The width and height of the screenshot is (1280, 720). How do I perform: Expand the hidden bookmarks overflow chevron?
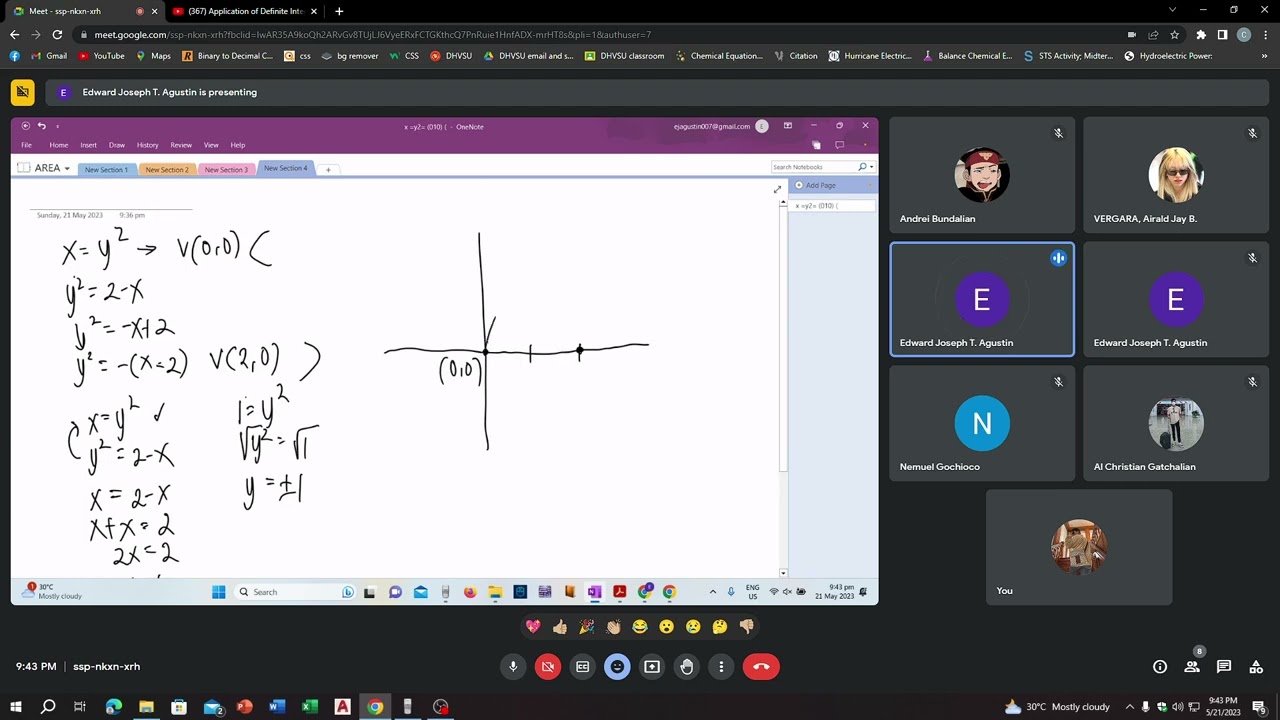point(1264,56)
